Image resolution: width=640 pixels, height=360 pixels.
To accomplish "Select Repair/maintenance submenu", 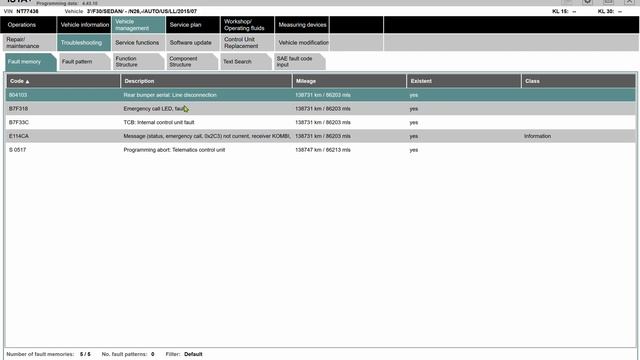I will click(x=29, y=42).
